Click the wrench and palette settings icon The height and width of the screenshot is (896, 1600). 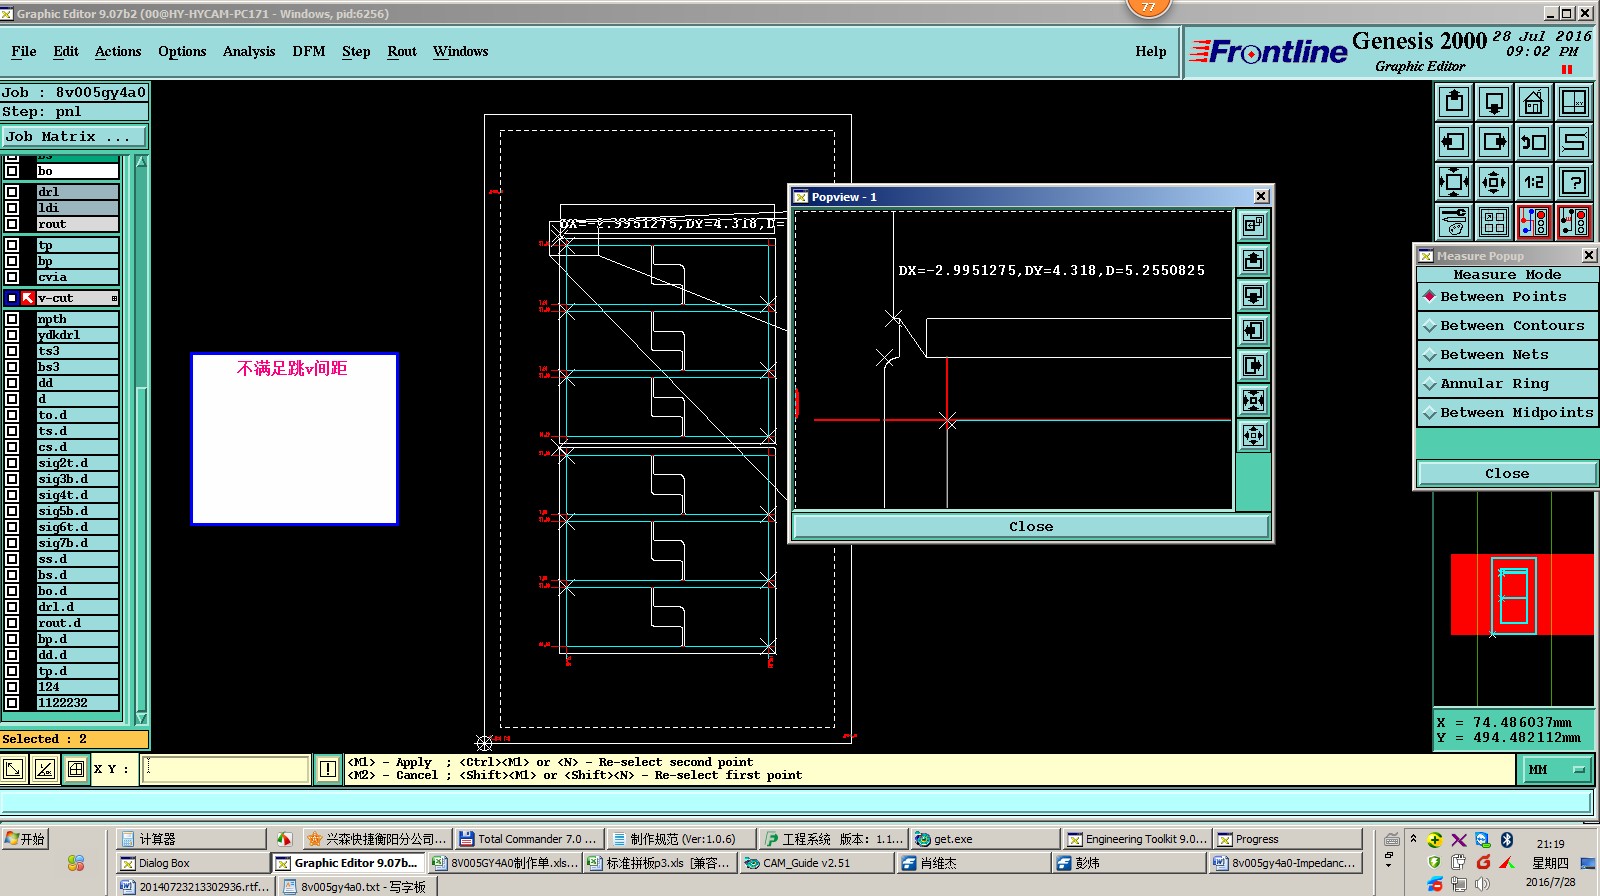pos(1453,222)
